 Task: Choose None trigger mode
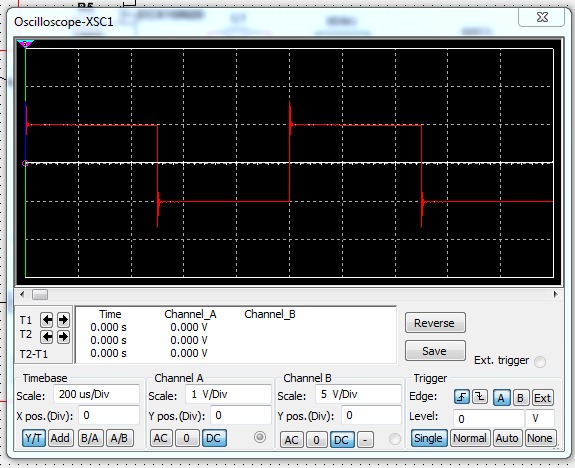click(x=540, y=438)
